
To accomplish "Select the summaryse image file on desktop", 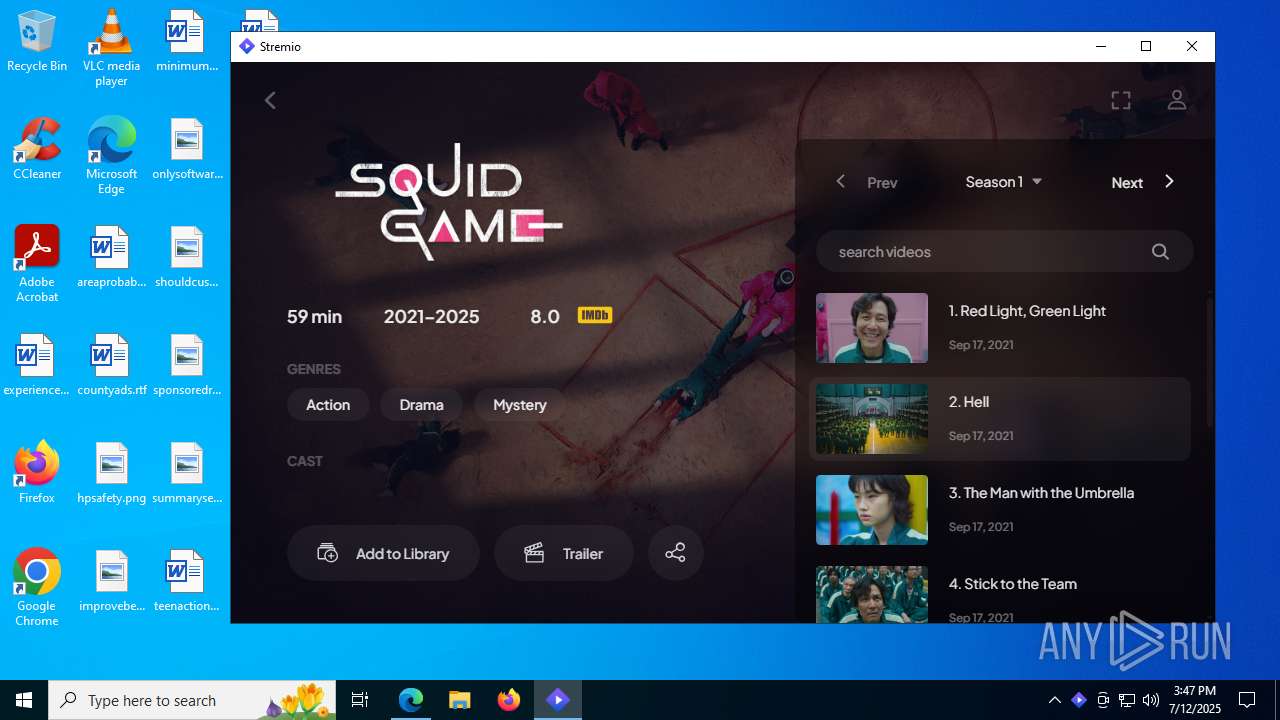I will (187, 472).
